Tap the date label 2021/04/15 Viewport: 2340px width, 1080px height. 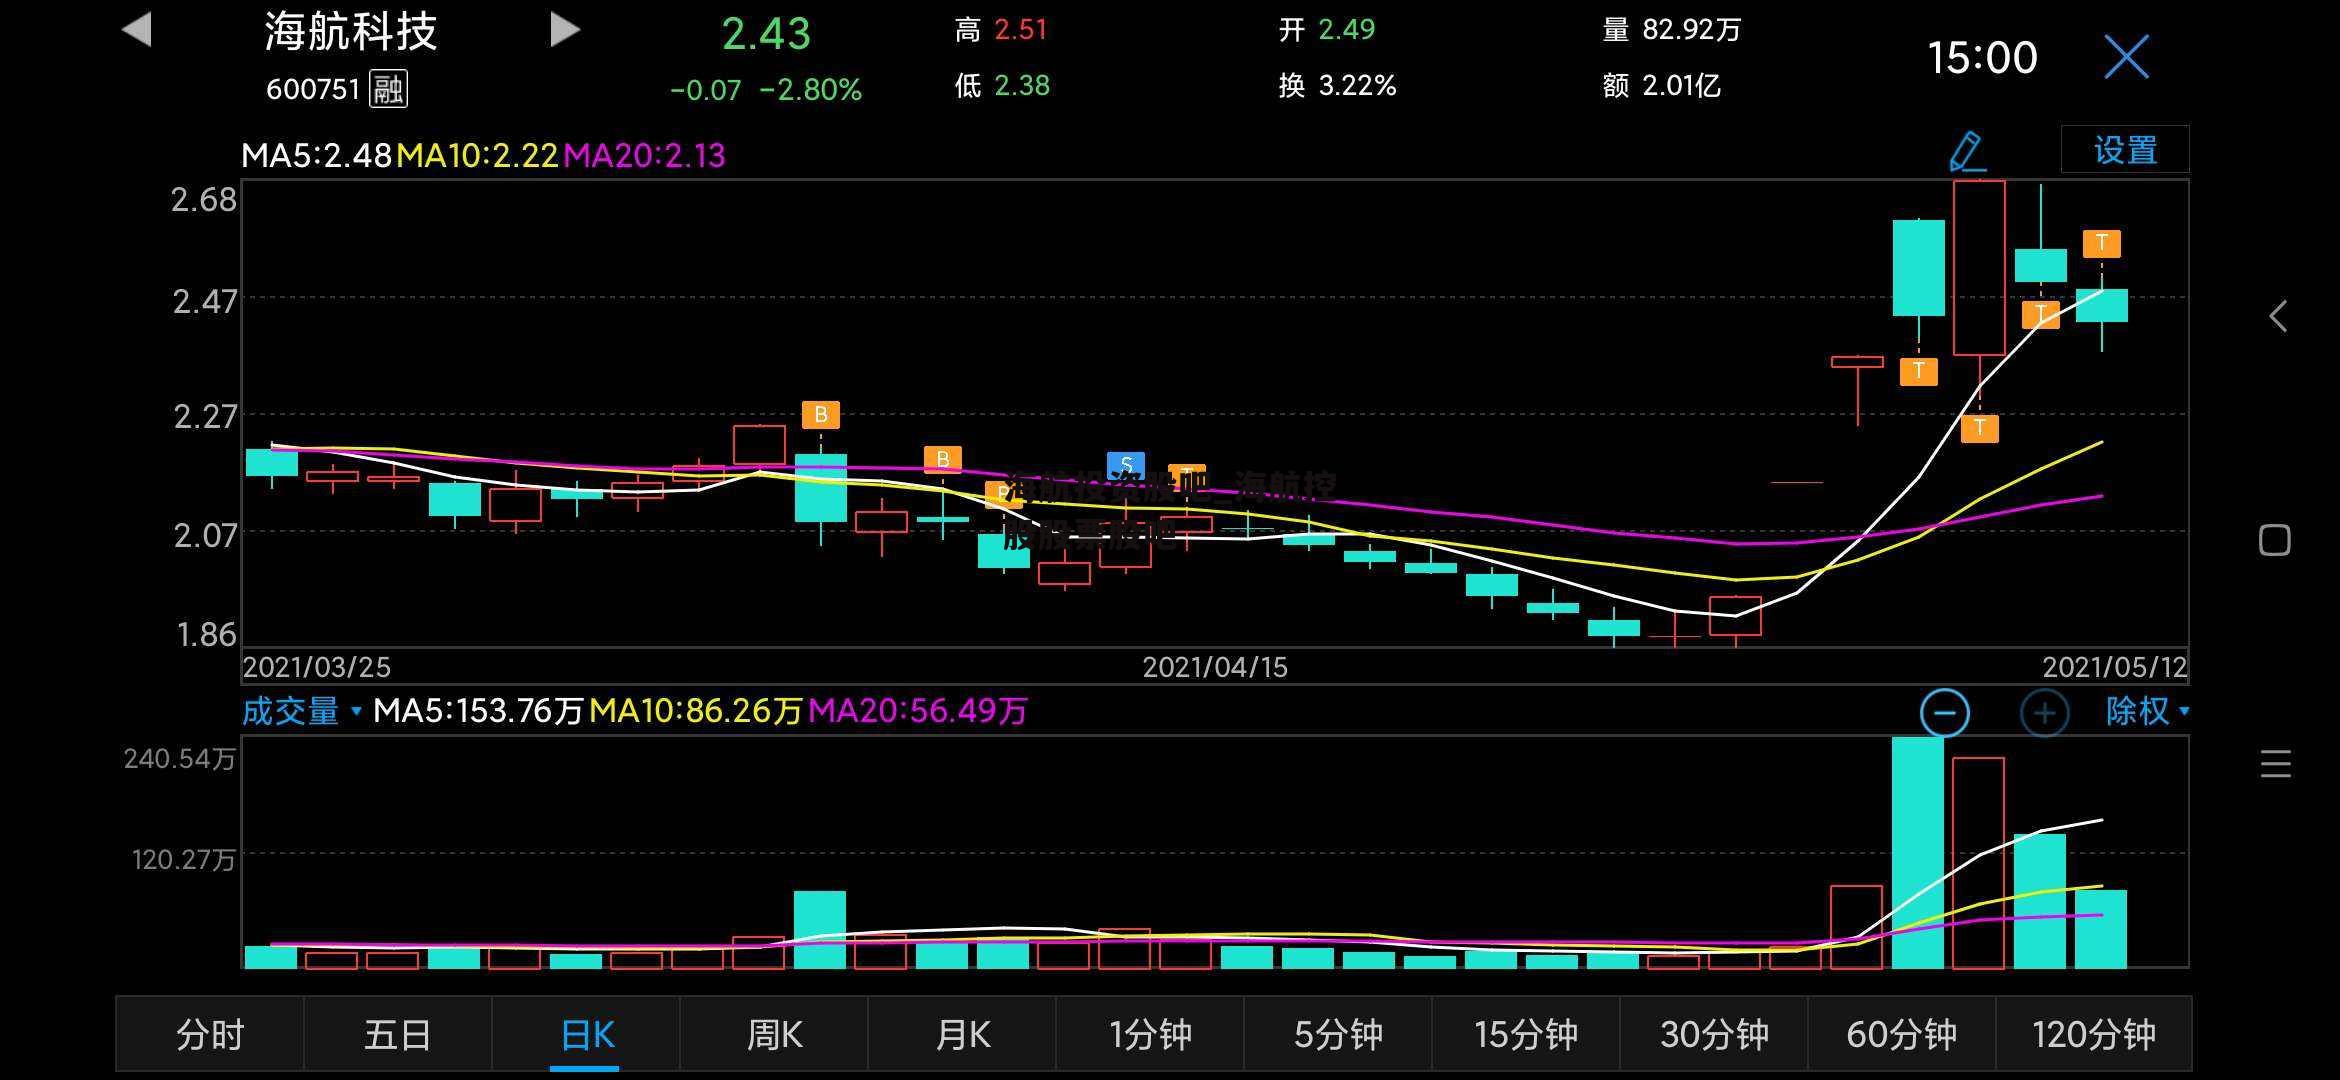(1215, 668)
